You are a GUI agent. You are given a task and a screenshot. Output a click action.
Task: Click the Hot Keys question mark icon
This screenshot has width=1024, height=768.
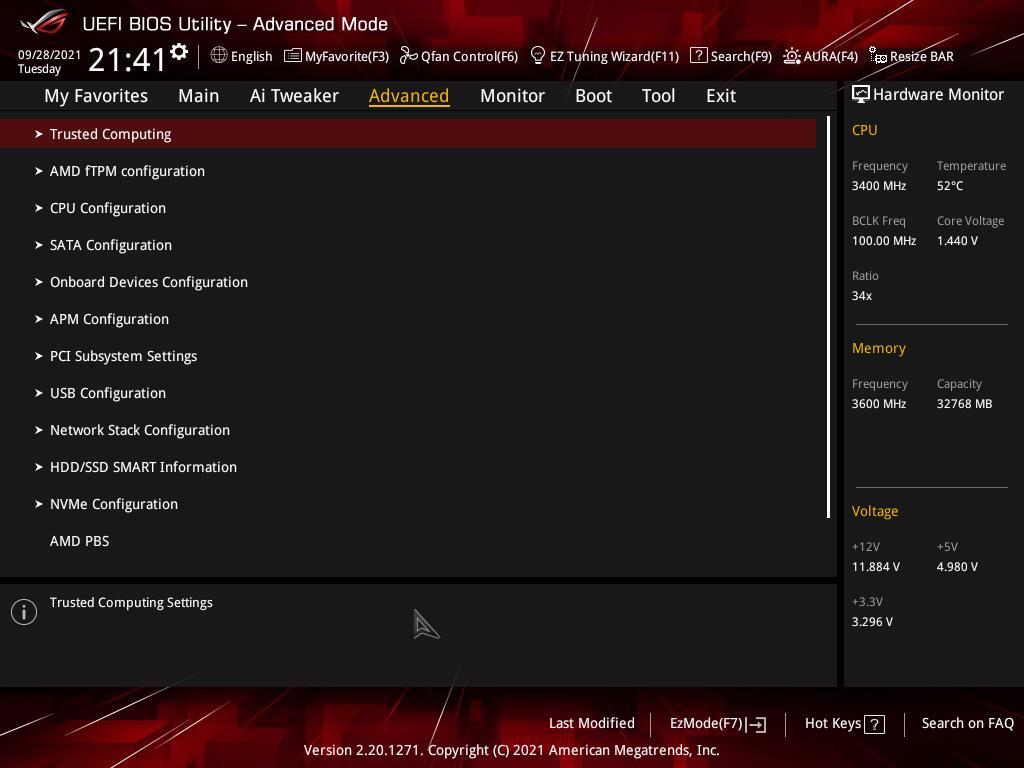pos(874,724)
